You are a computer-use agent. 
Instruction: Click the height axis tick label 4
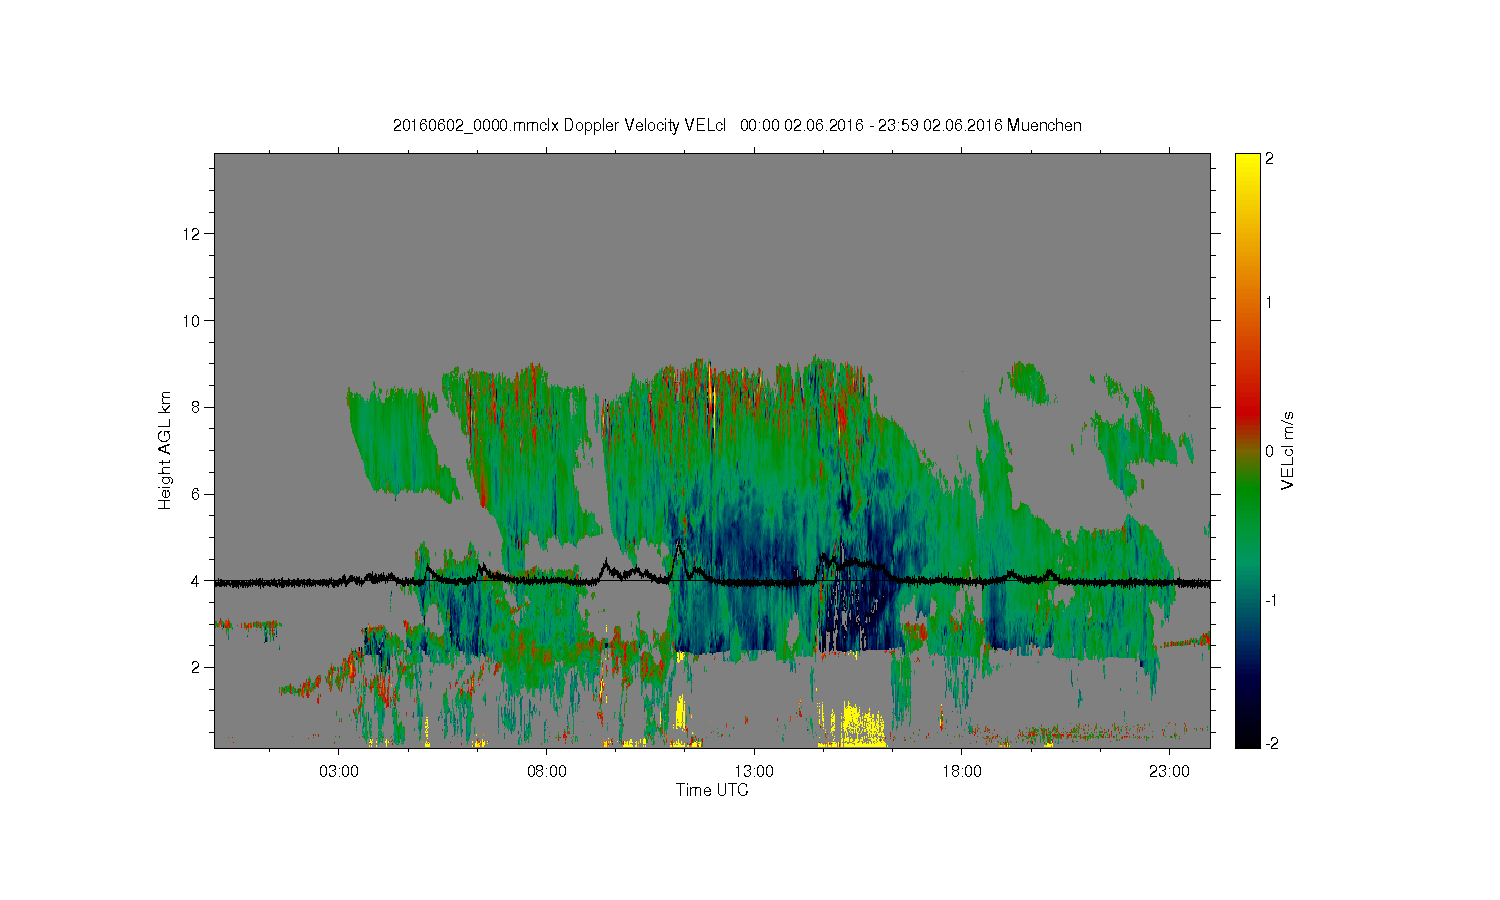click(198, 581)
